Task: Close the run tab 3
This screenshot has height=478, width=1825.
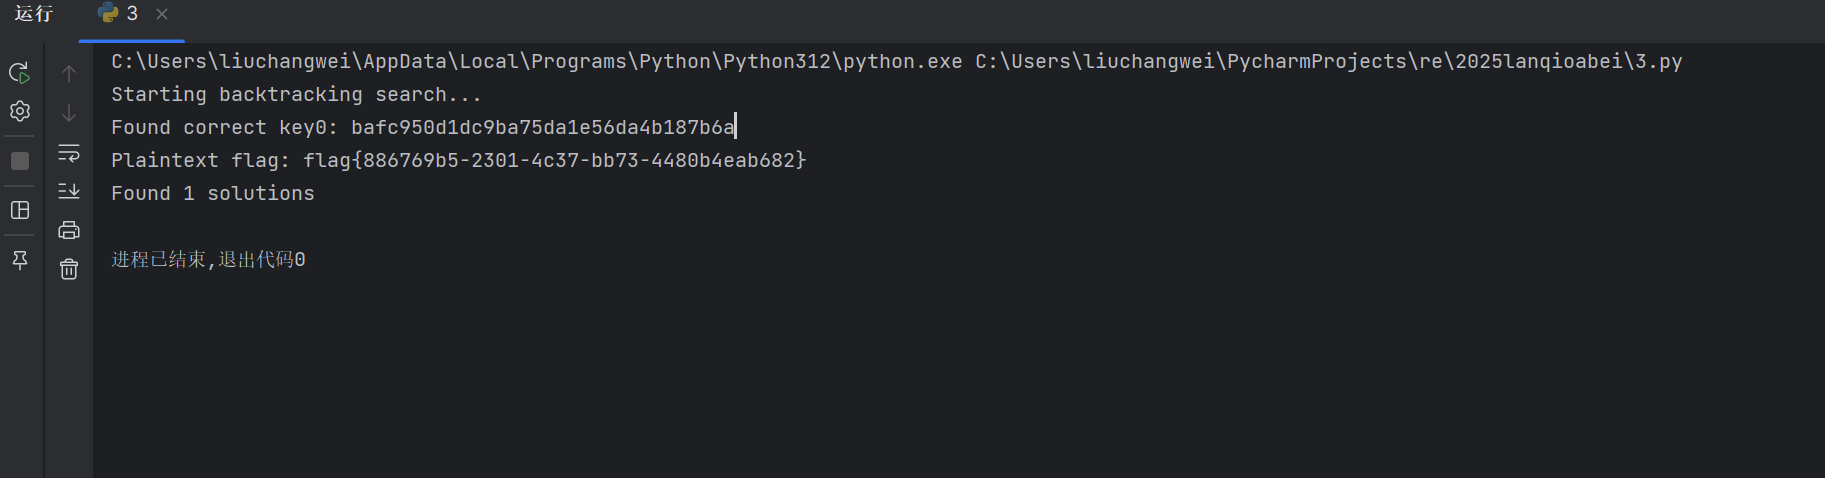Action: (162, 14)
